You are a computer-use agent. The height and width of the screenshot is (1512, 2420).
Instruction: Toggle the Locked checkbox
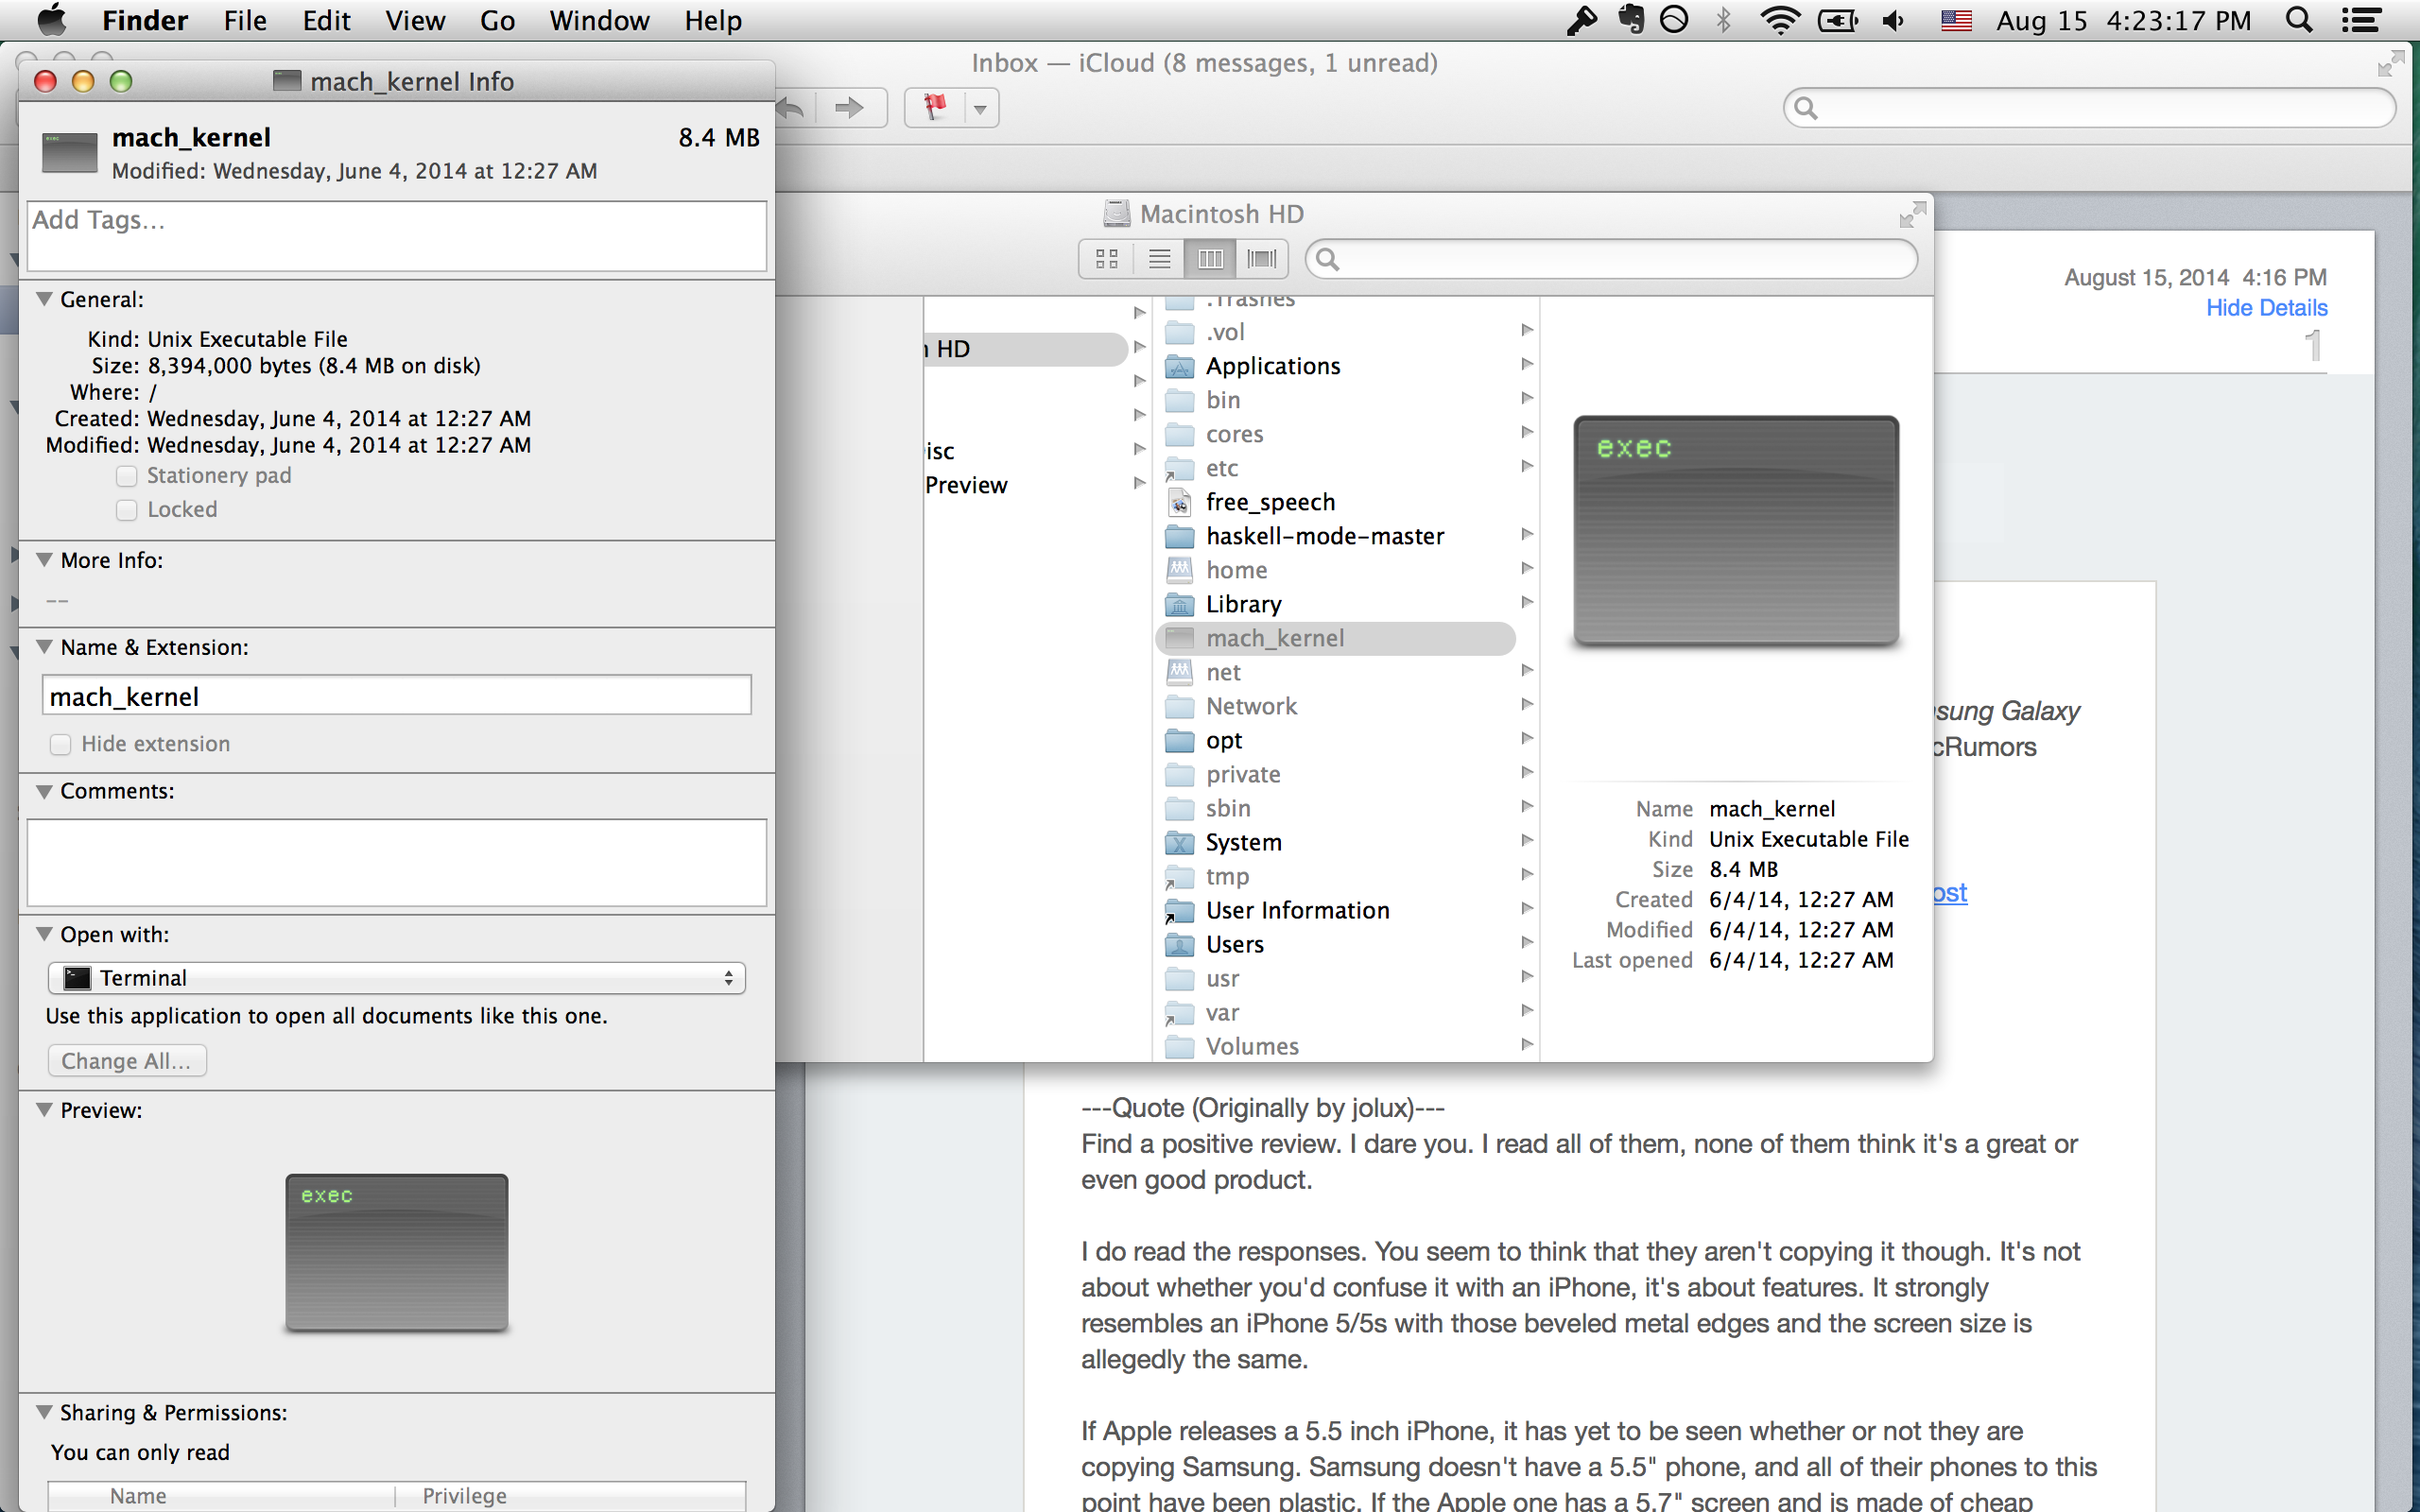point(127,510)
